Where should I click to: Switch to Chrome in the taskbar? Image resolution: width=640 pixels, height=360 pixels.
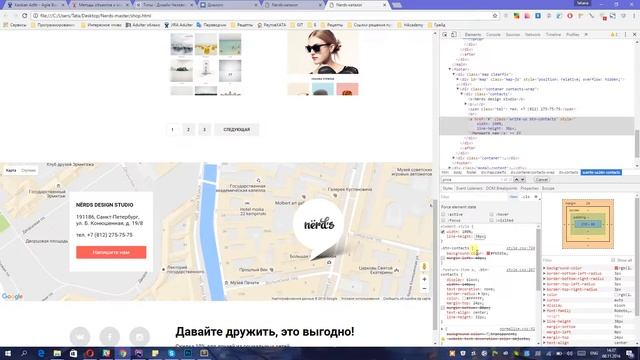[123, 353]
